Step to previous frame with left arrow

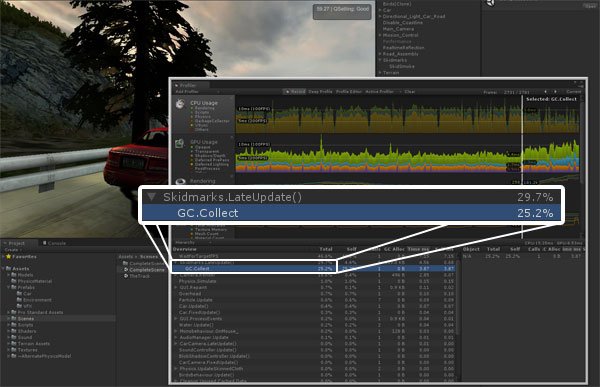tap(545, 91)
